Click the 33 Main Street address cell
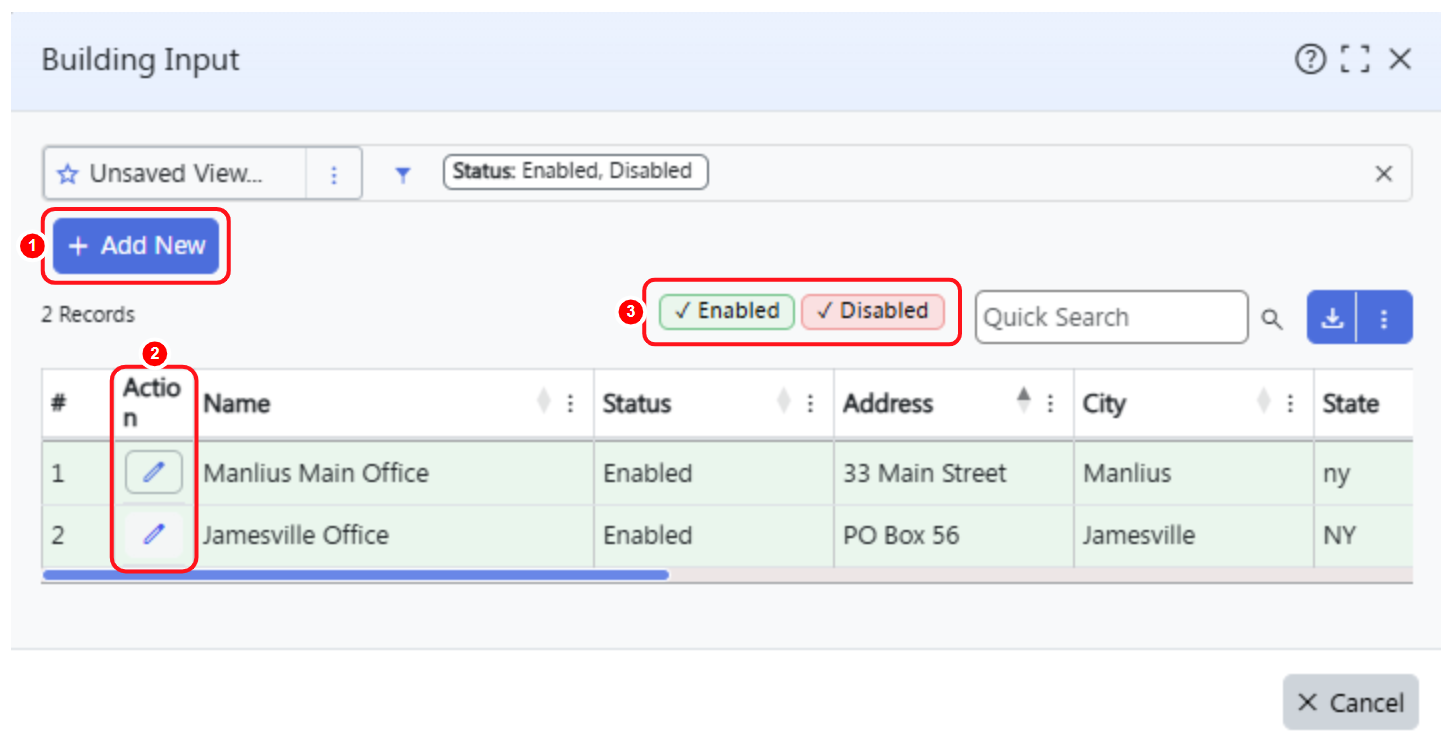Image resolution: width=1455 pixels, height=744 pixels. [954, 472]
